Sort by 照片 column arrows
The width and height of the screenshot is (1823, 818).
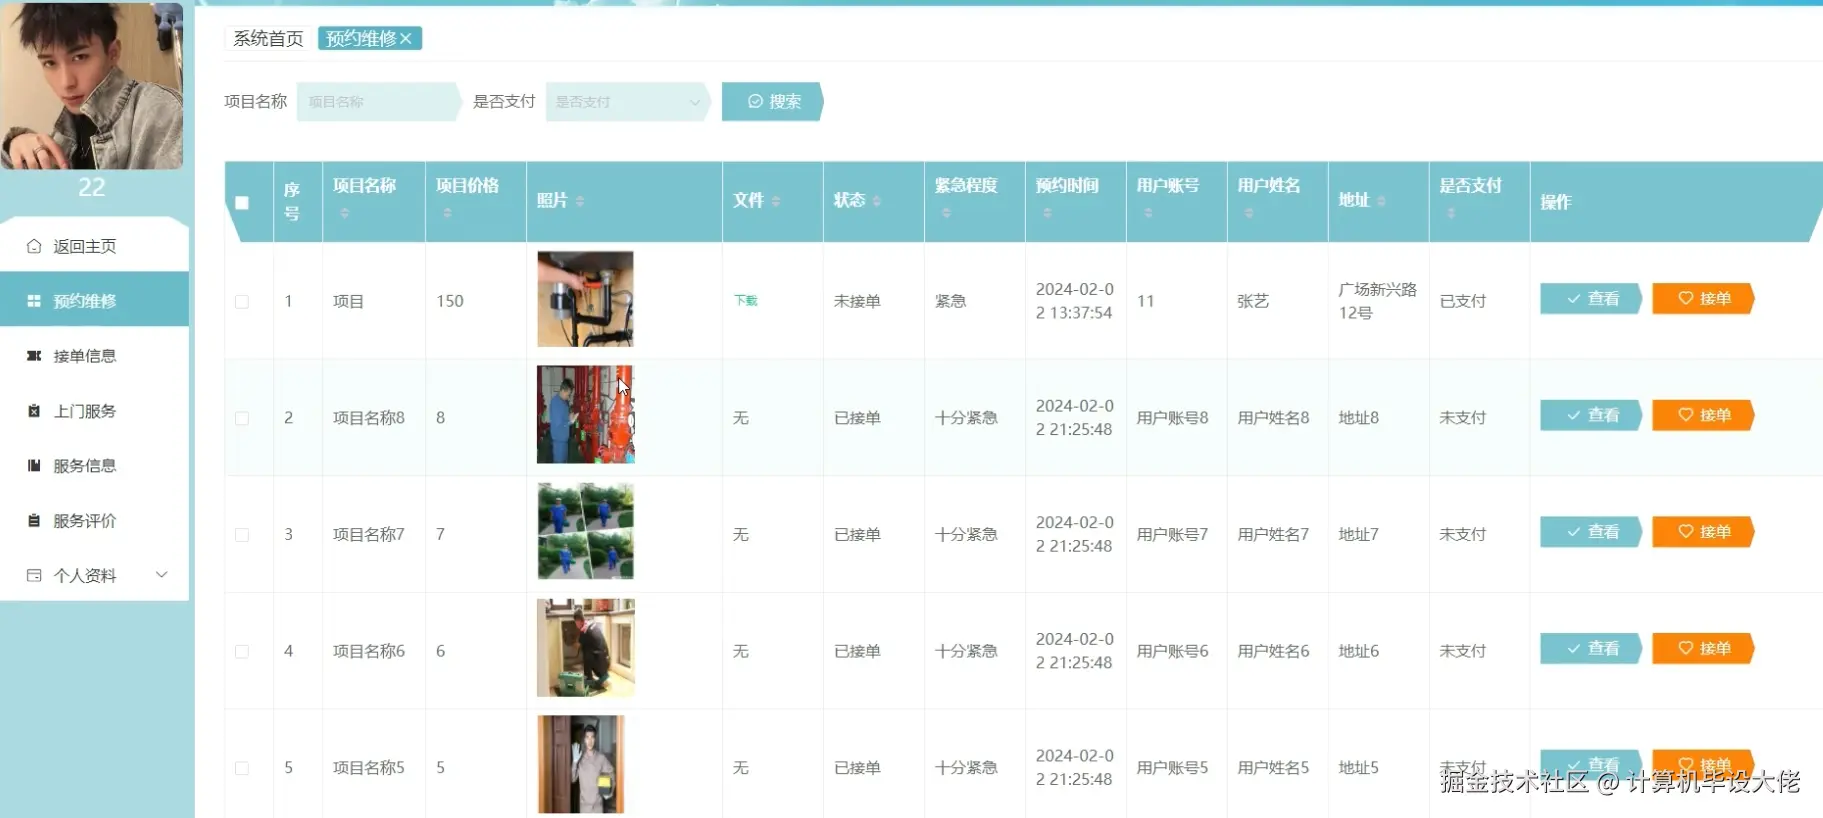(x=580, y=201)
